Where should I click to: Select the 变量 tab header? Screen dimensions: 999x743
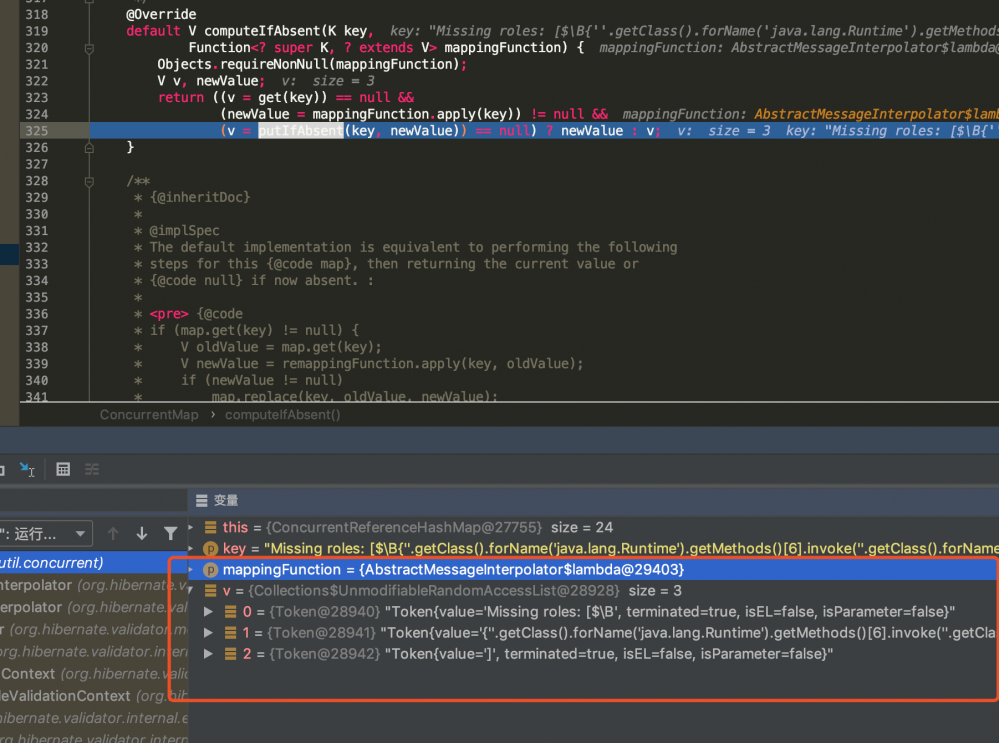[224, 500]
